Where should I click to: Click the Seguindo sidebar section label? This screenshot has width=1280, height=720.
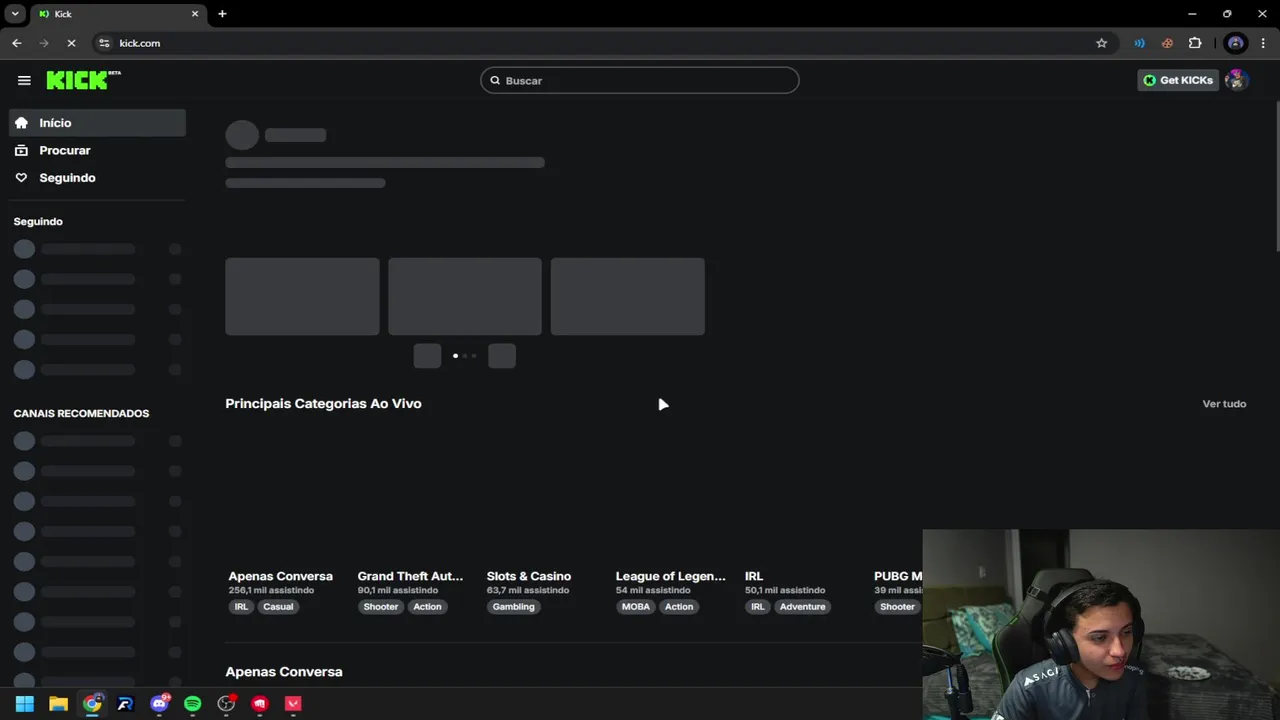coord(38,221)
